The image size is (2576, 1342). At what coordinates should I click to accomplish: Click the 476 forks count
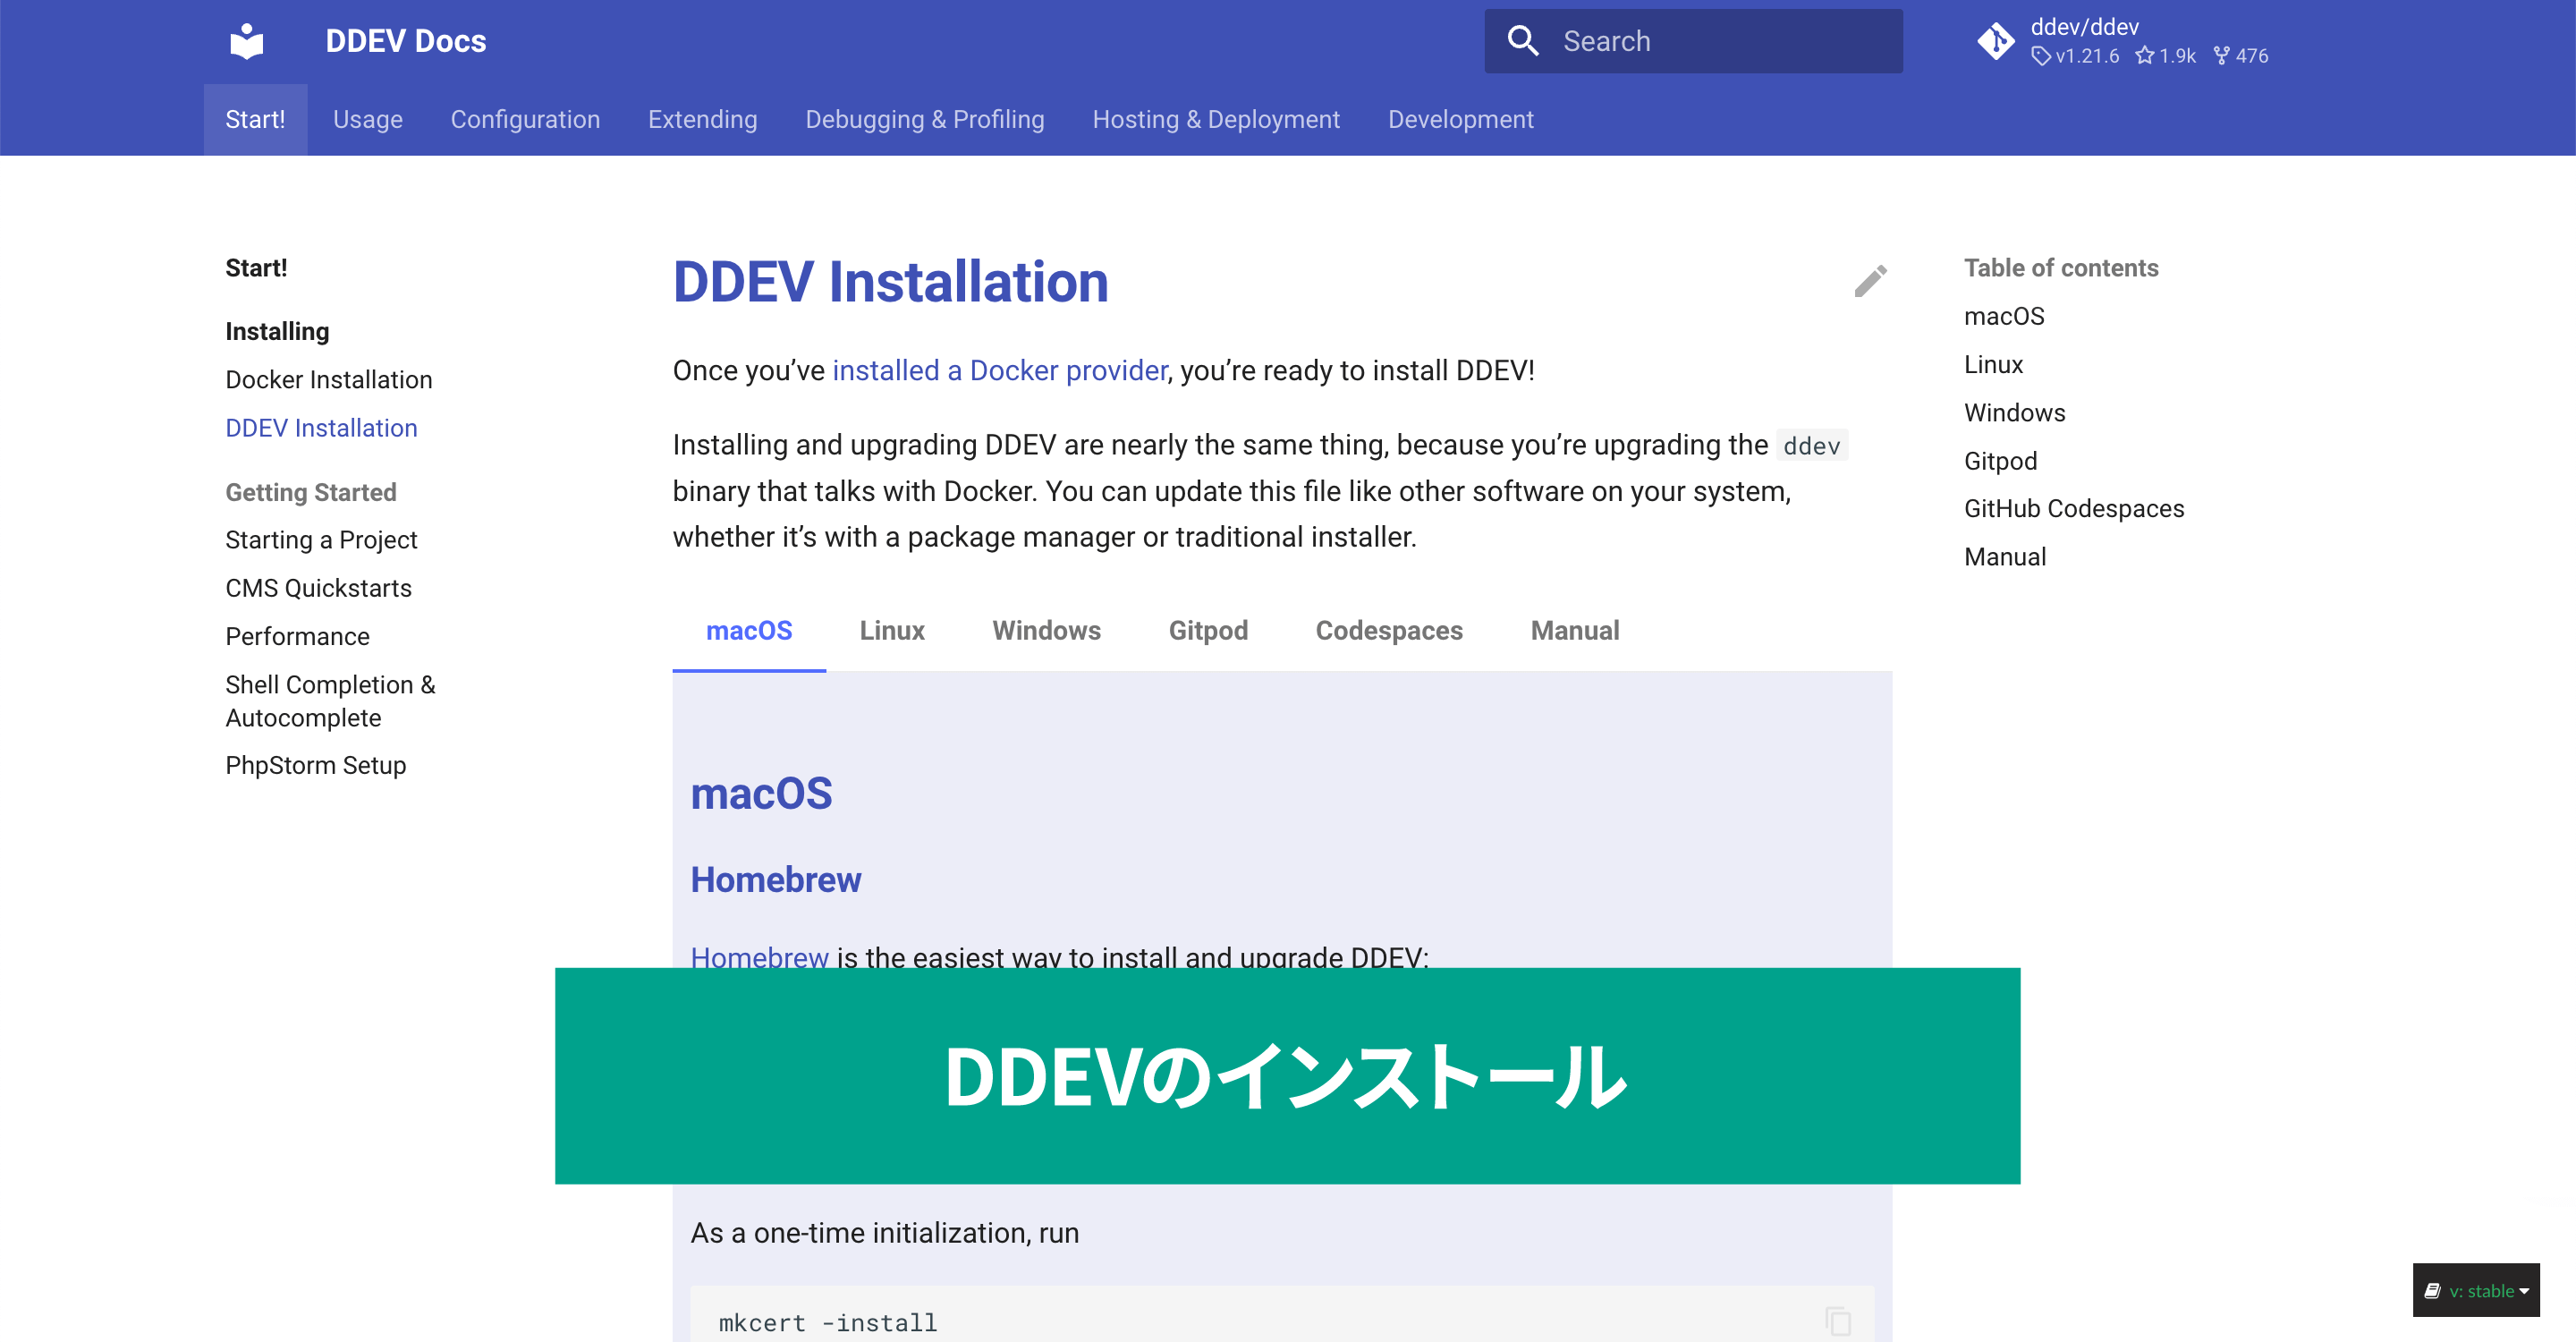pyautogui.click(x=2241, y=56)
